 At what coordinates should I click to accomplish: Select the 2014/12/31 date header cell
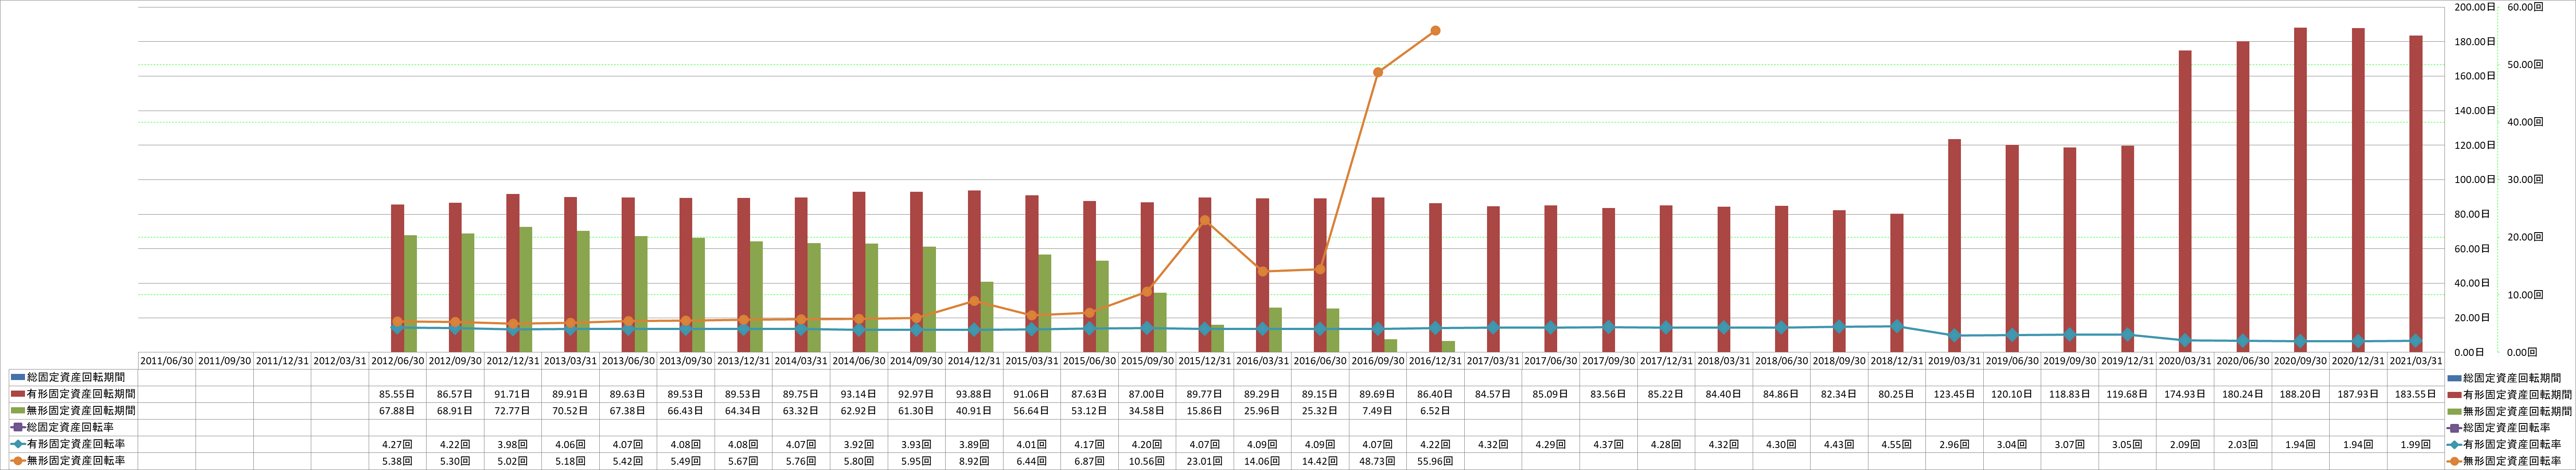coord(975,361)
